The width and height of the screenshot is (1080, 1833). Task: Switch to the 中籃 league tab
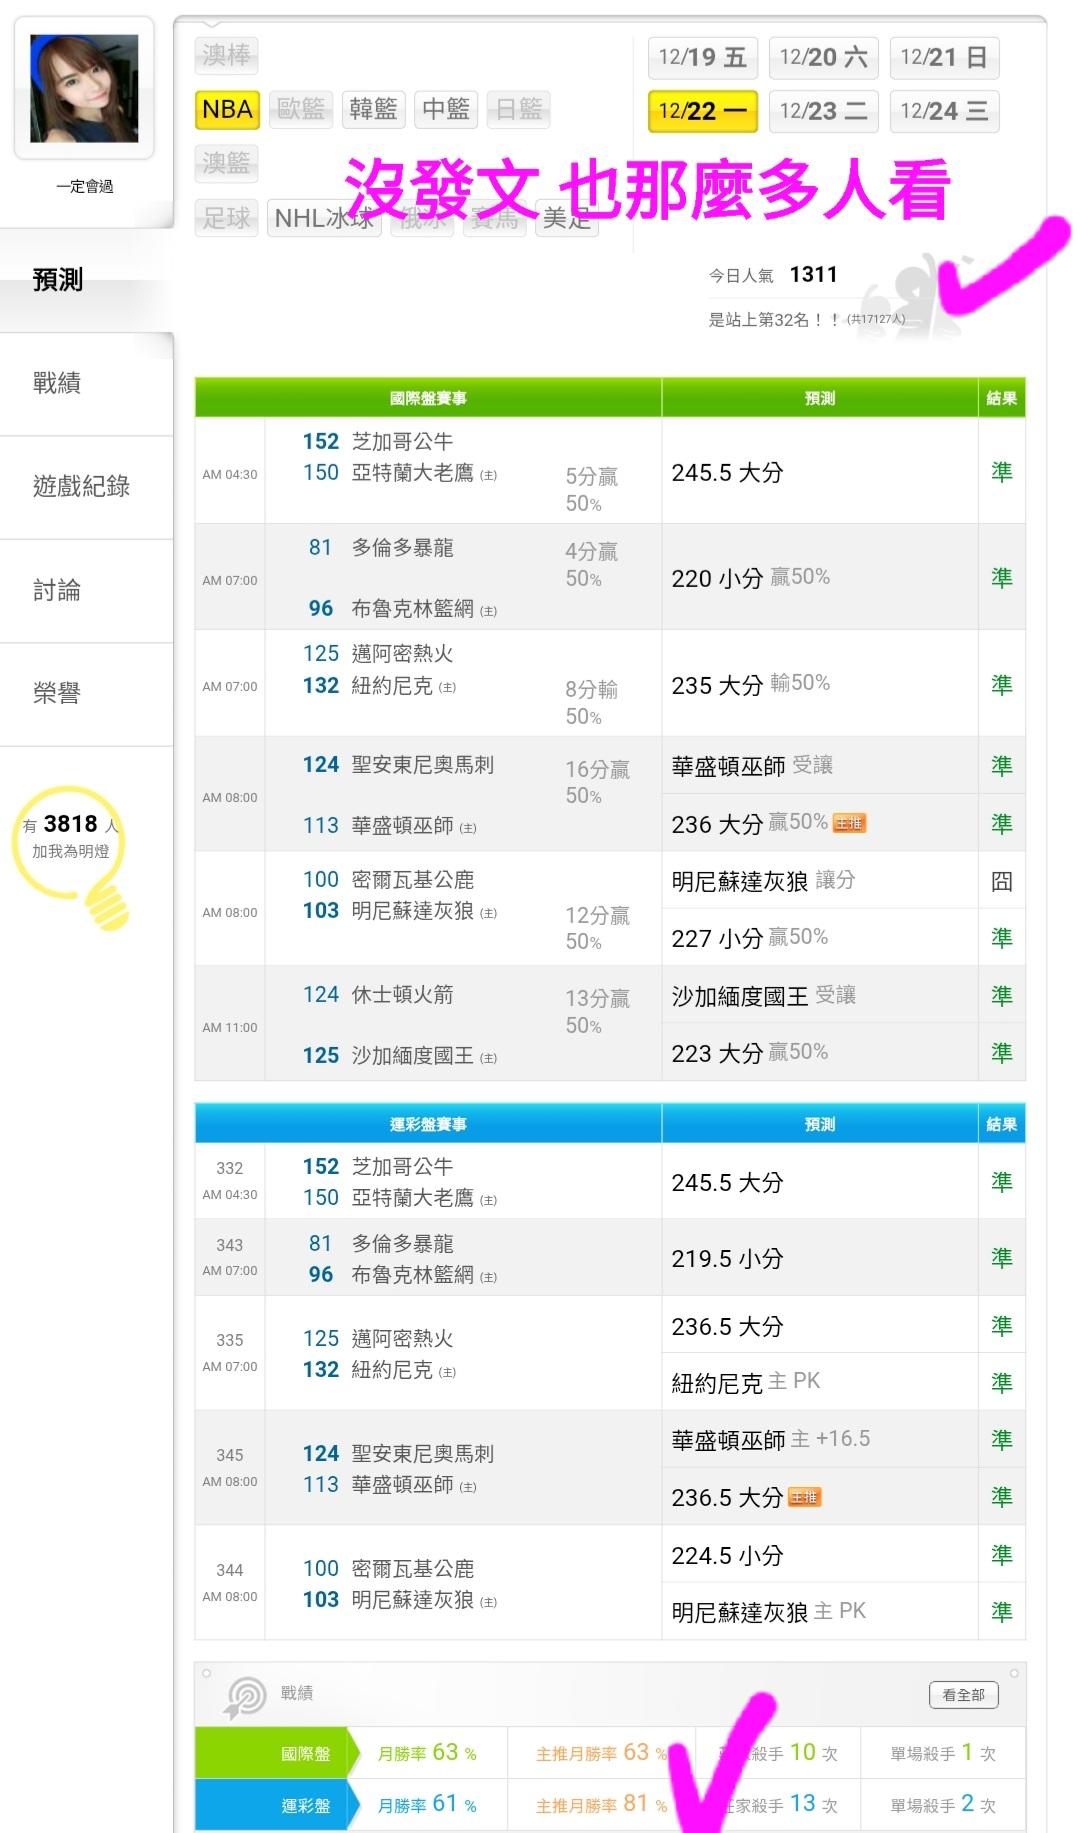(x=445, y=109)
